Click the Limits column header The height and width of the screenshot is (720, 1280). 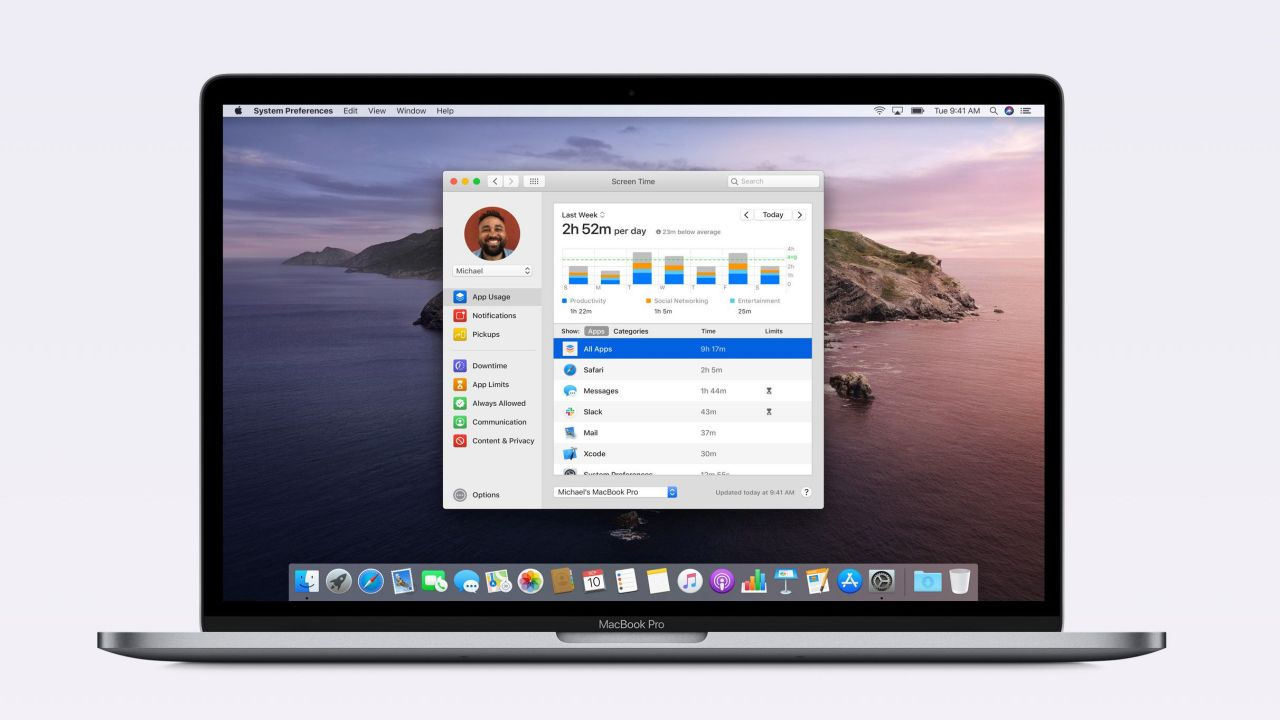pyautogui.click(x=774, y=331)
